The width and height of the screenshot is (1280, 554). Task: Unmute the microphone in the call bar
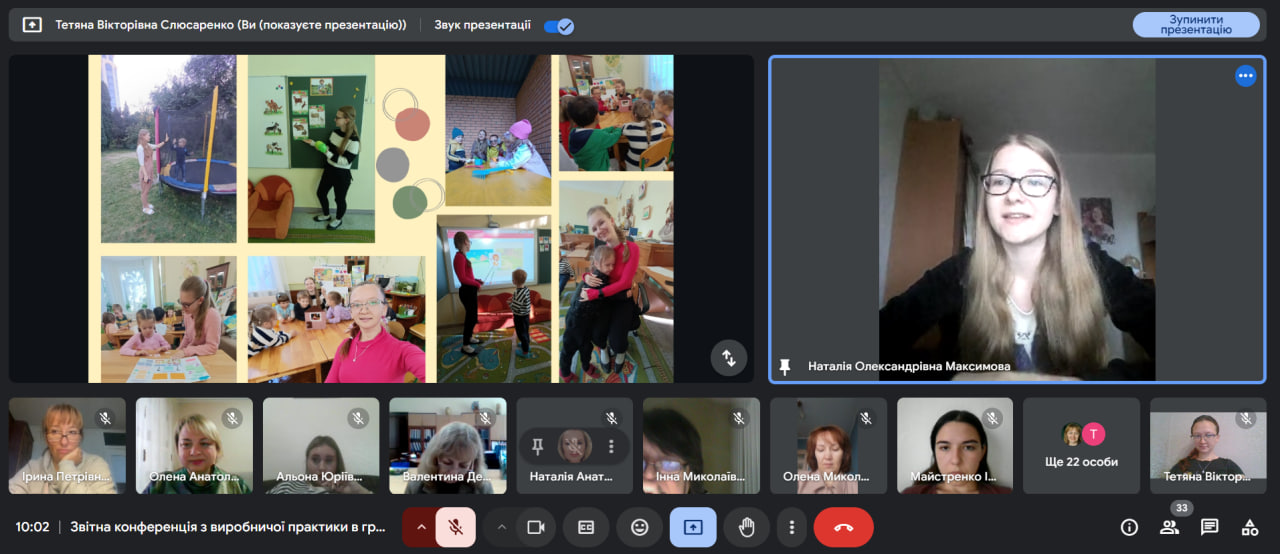456,527
